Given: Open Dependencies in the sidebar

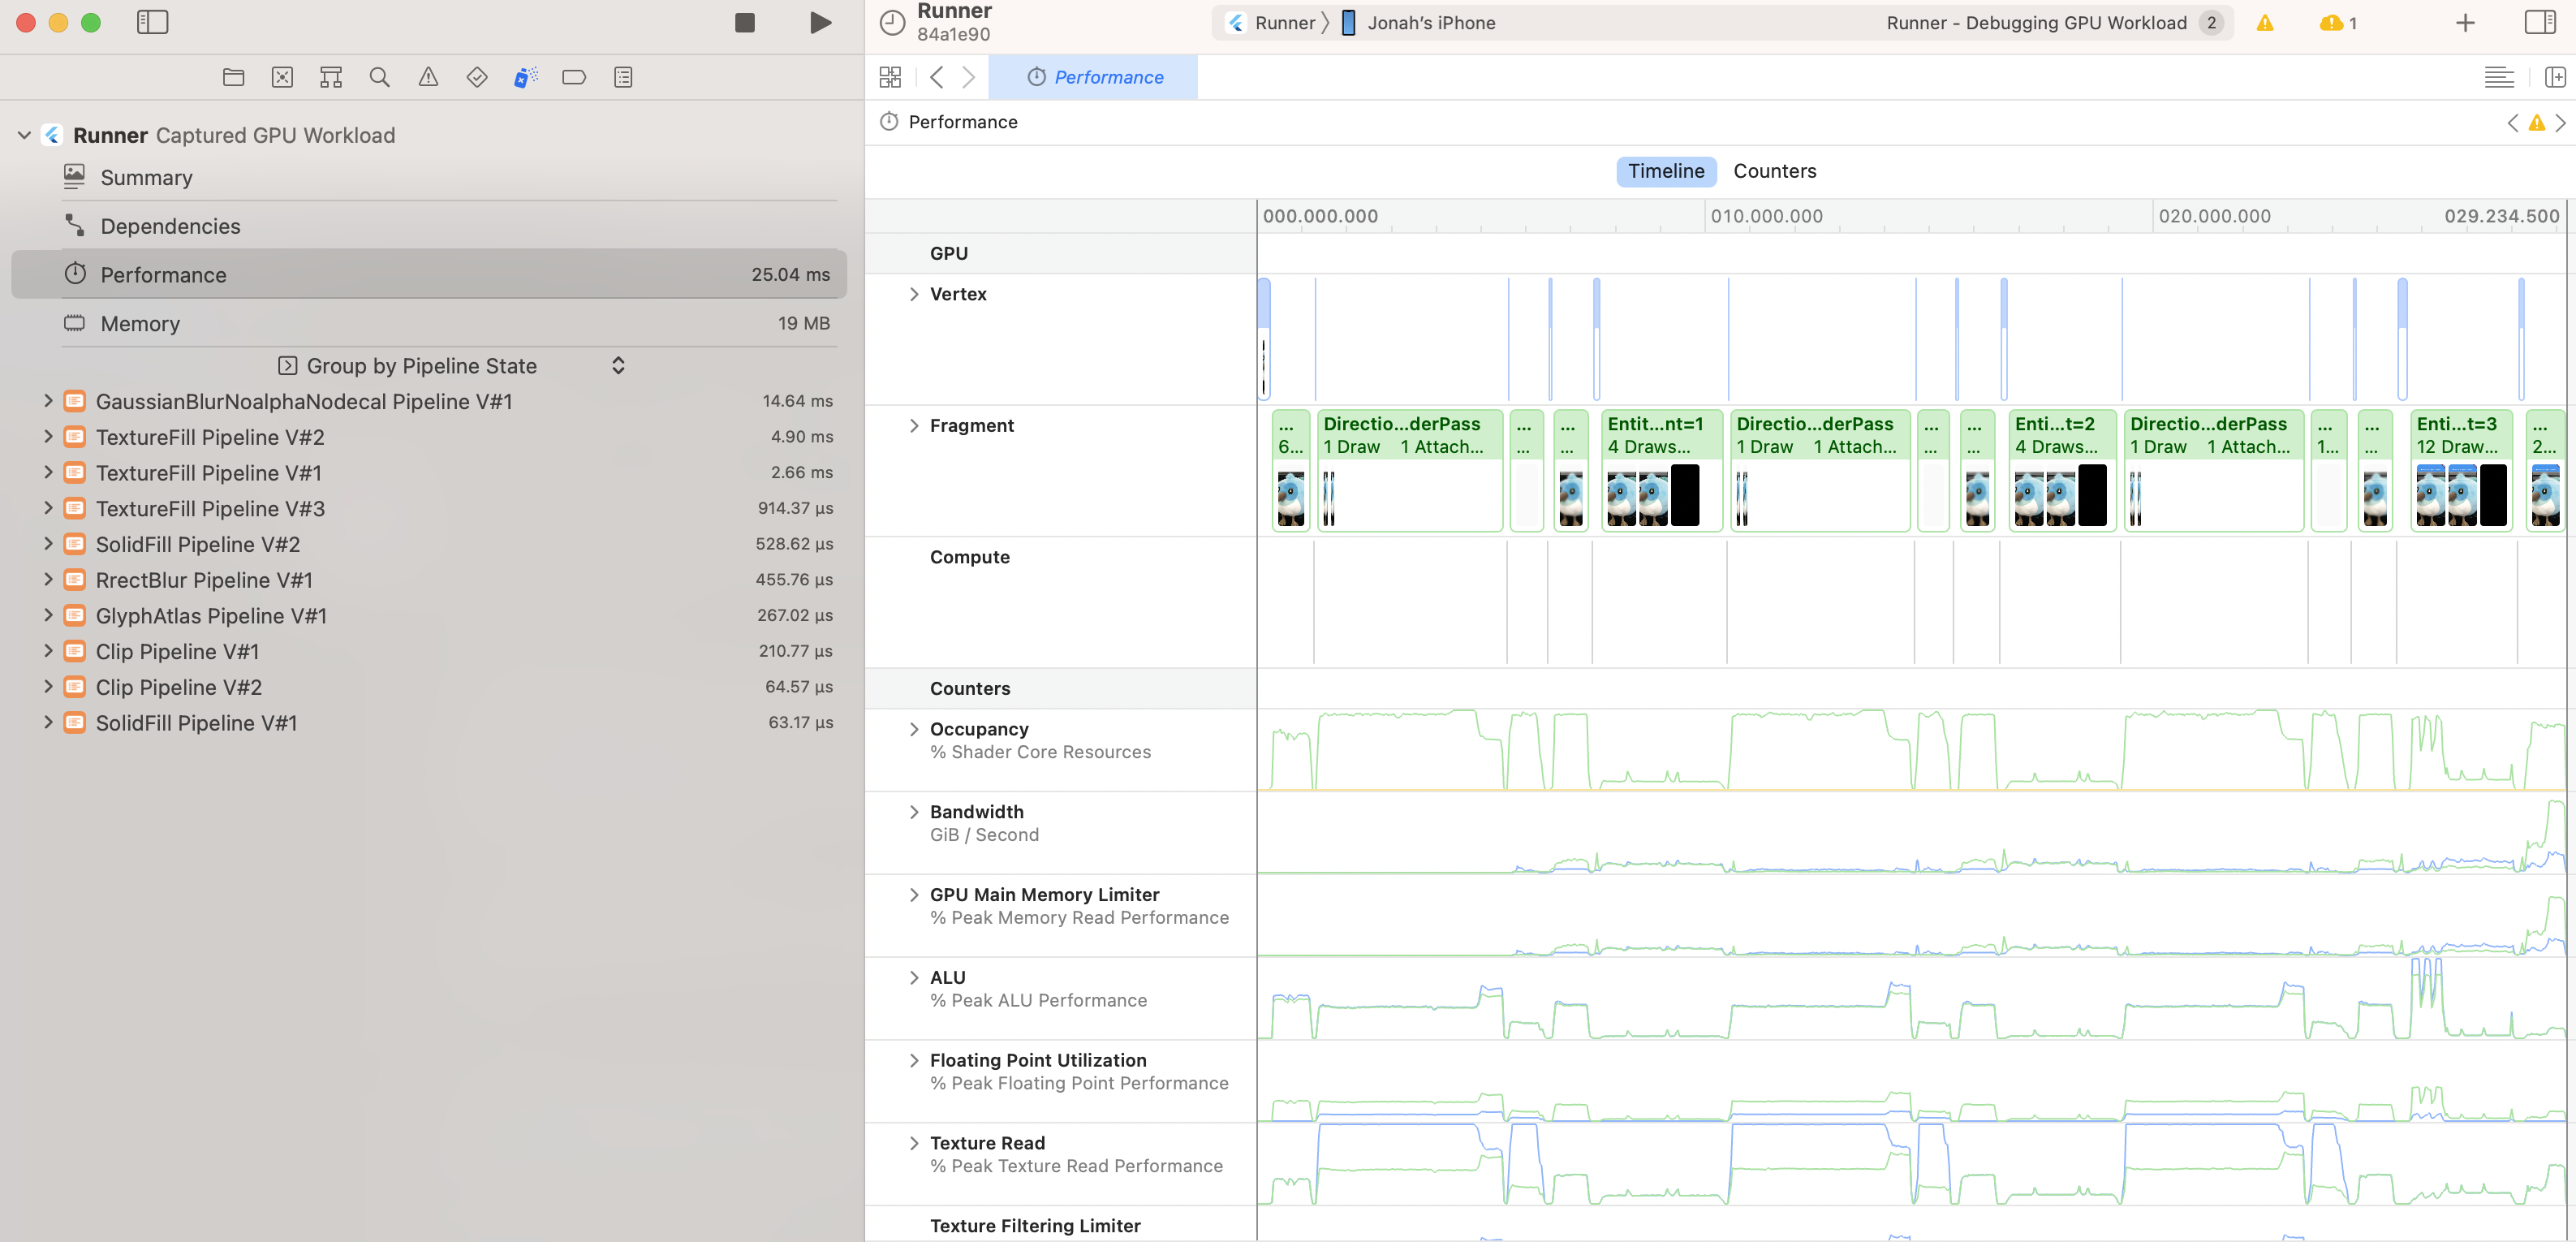Looking at the screenshot, I should tap(170, 227).
